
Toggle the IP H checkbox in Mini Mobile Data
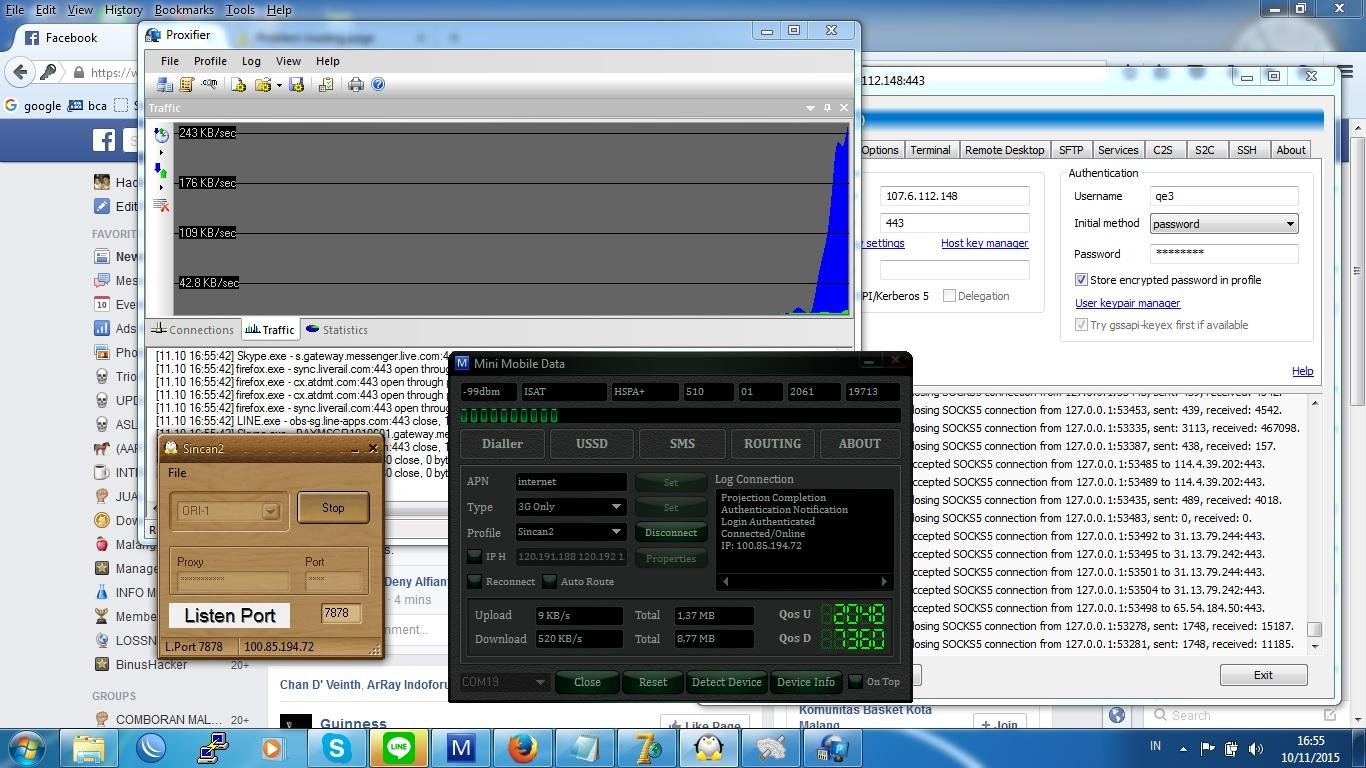[x=475, y=556]
